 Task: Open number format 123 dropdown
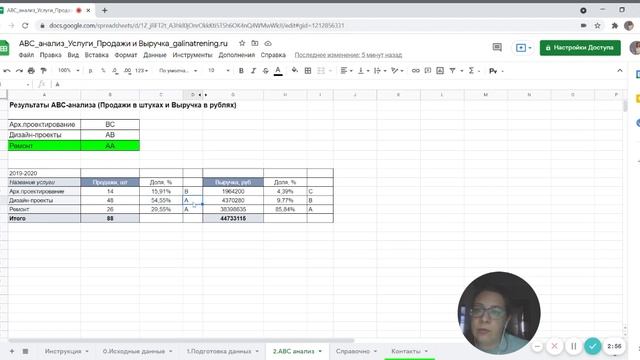tap(141, 71)
